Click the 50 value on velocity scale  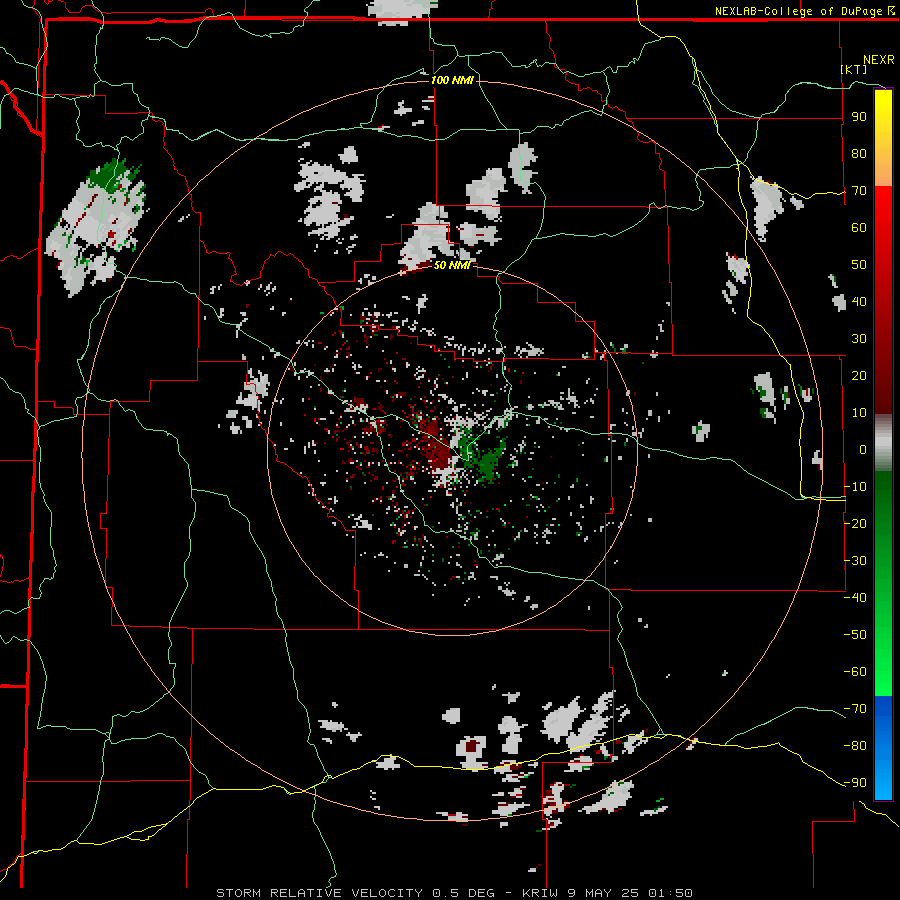pyautogui.click(x=859, y=265)
